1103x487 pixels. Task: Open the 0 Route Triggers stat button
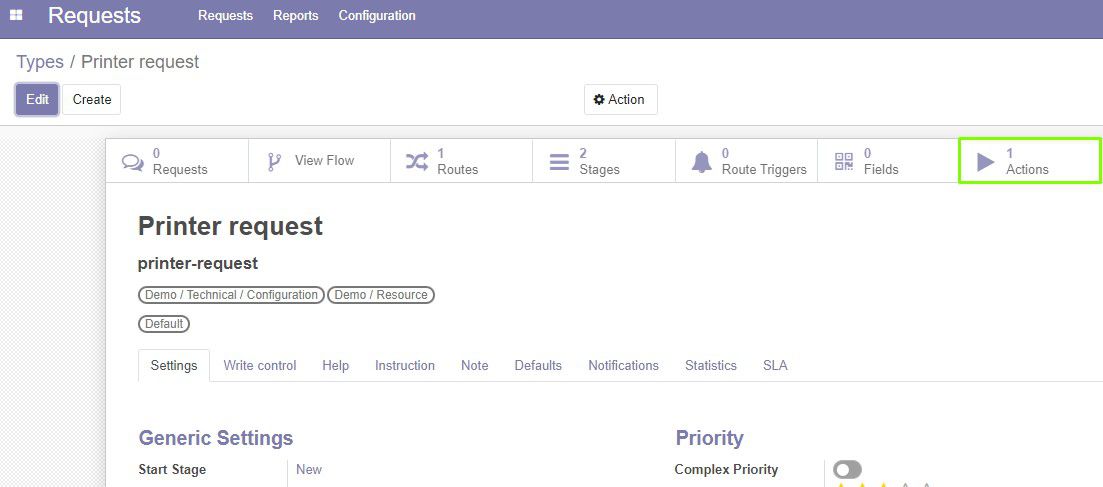click(x=746, y=161)
